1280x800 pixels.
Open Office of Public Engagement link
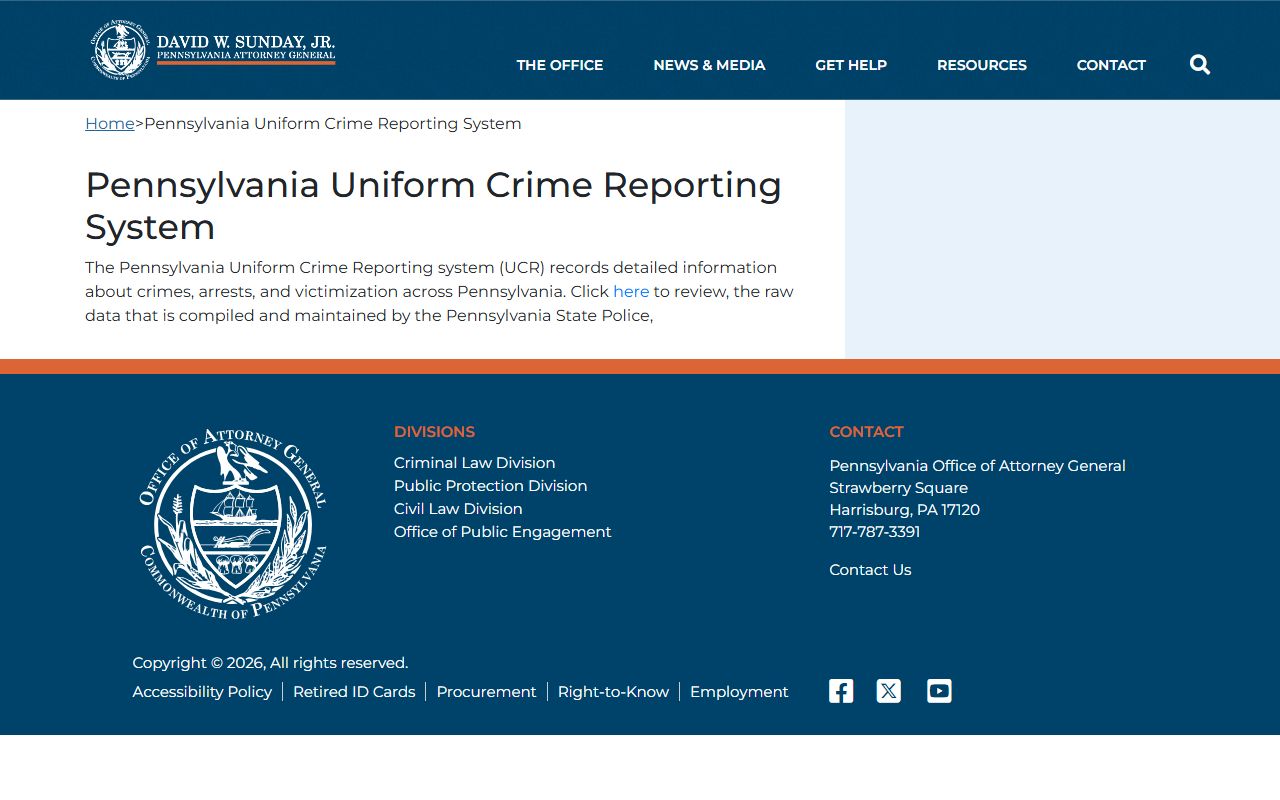tap(502, 532)
